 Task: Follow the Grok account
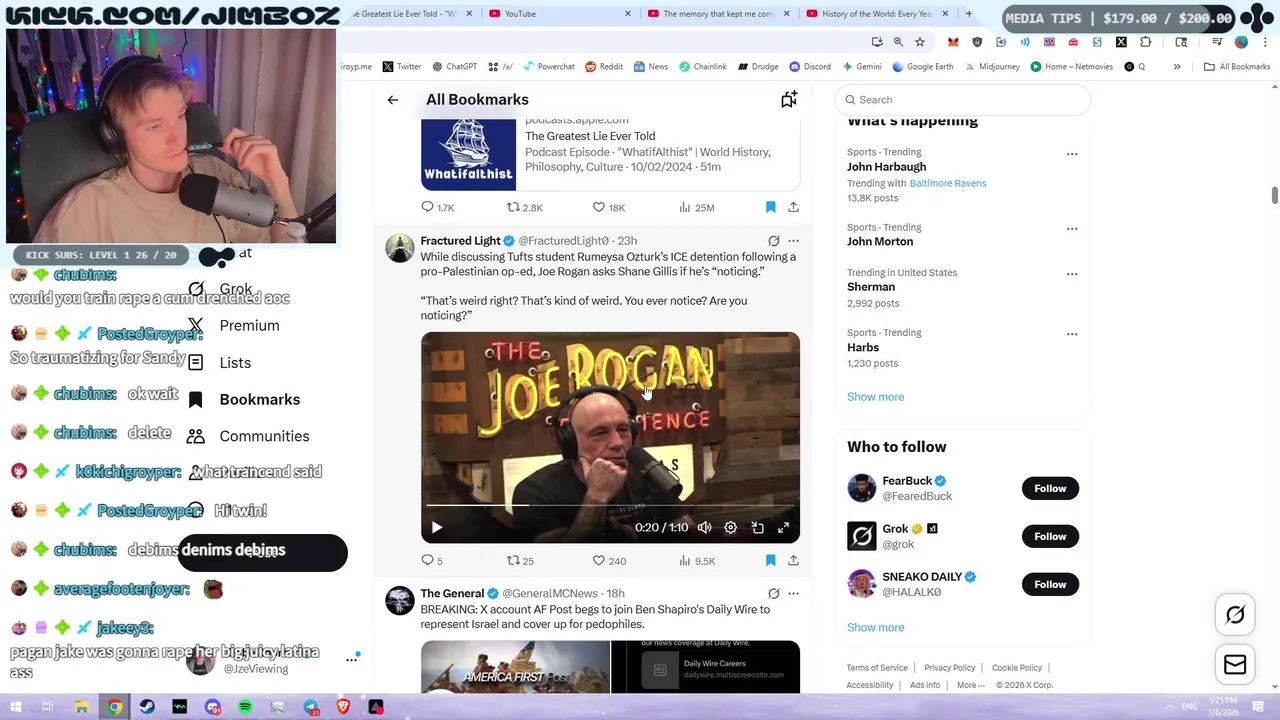click(x=1050, y=536)
